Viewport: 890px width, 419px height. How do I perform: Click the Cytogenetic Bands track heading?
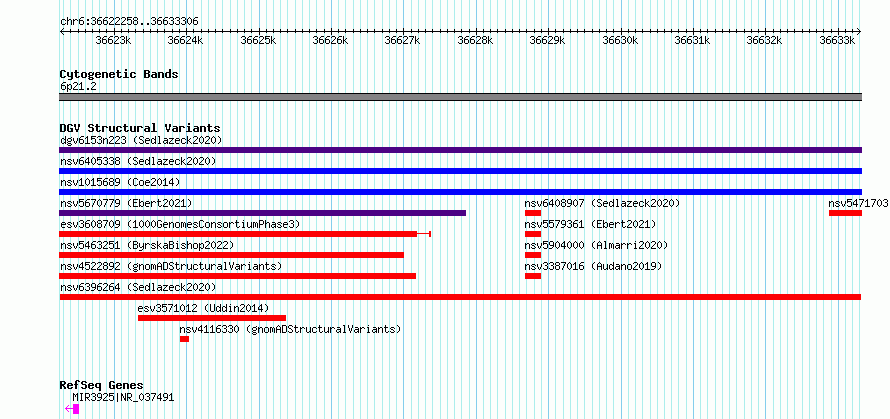(x=119, y=74)
